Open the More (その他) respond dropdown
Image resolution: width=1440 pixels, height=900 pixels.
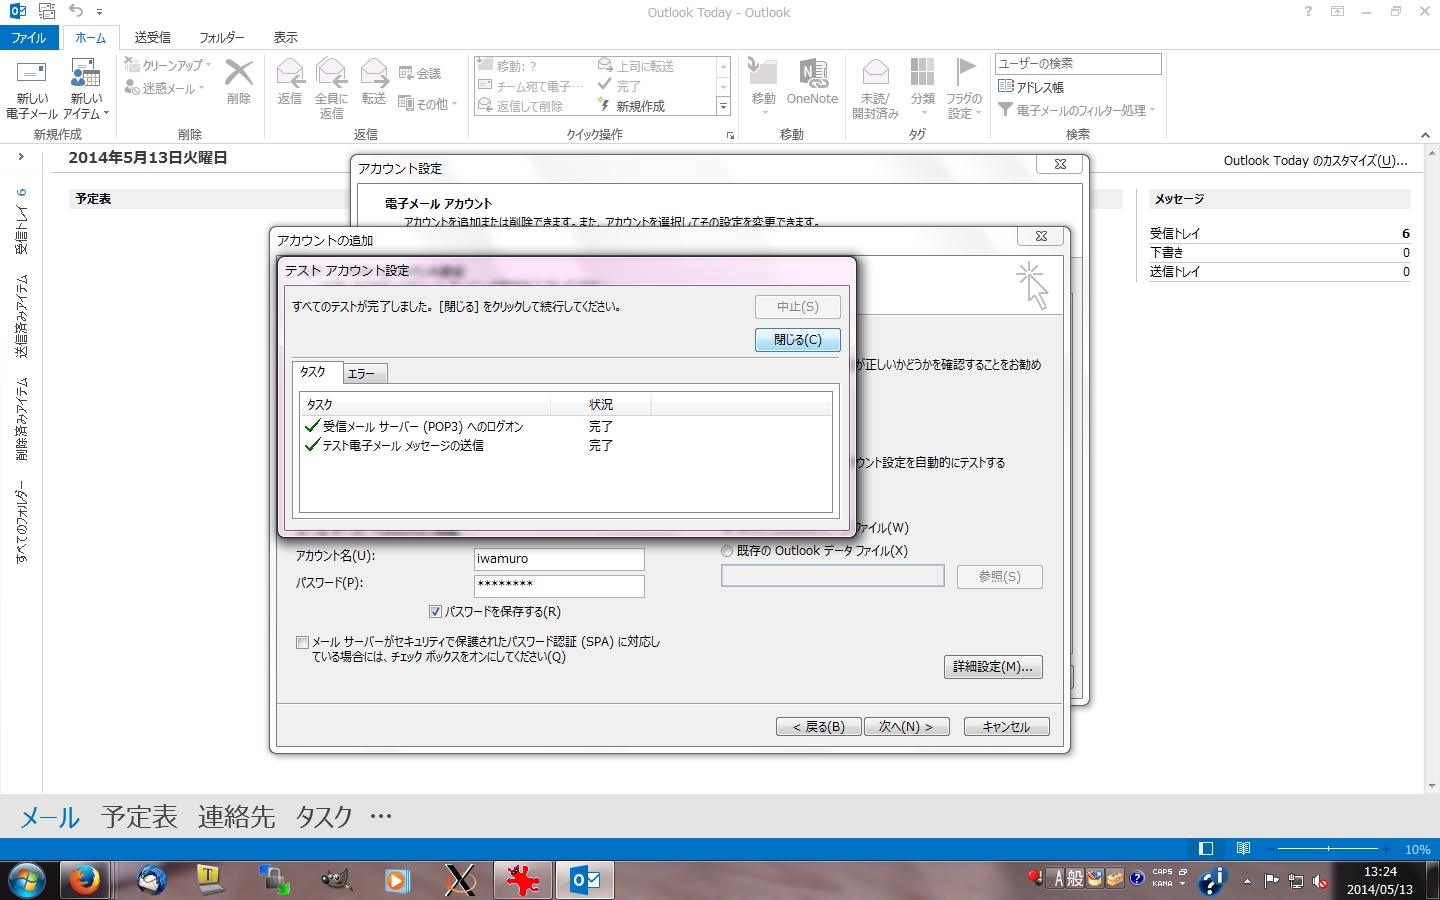428,103
